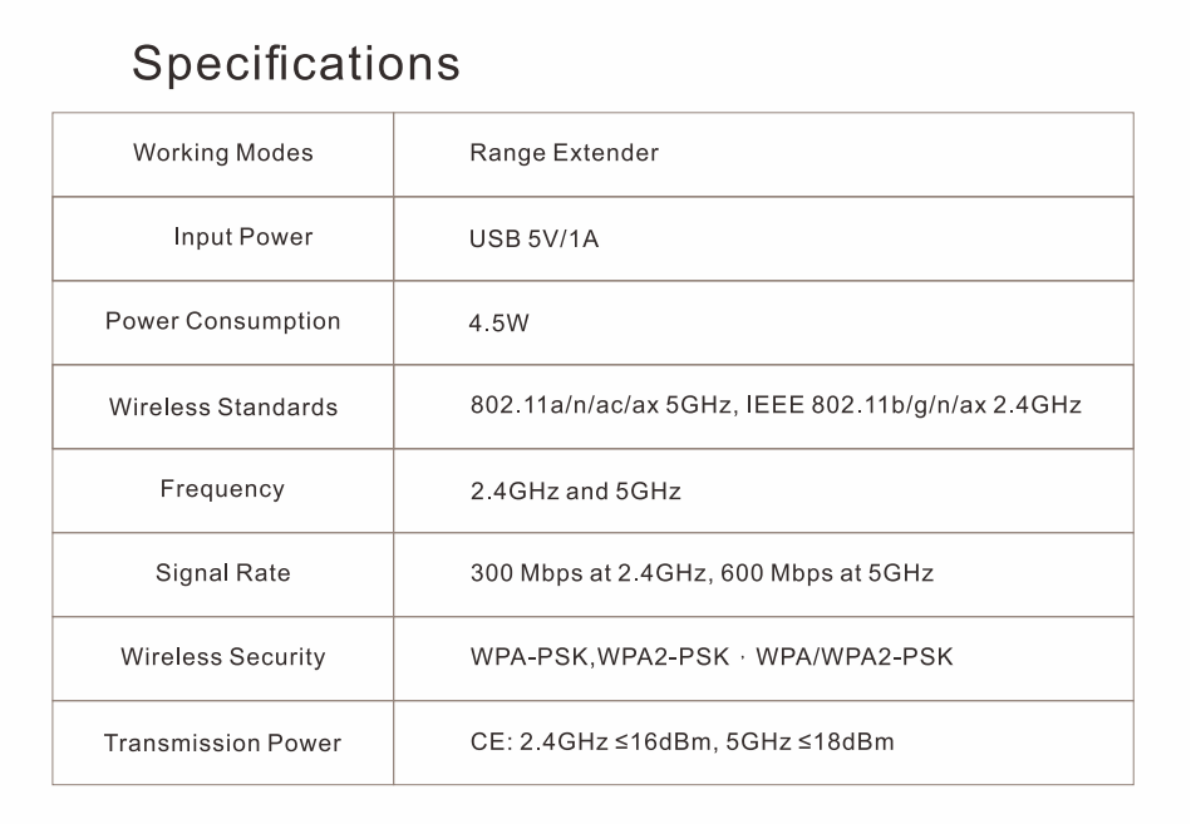Click the CE transmission power value
Viewport: 1190px width, 824px height.
(682, 741)
